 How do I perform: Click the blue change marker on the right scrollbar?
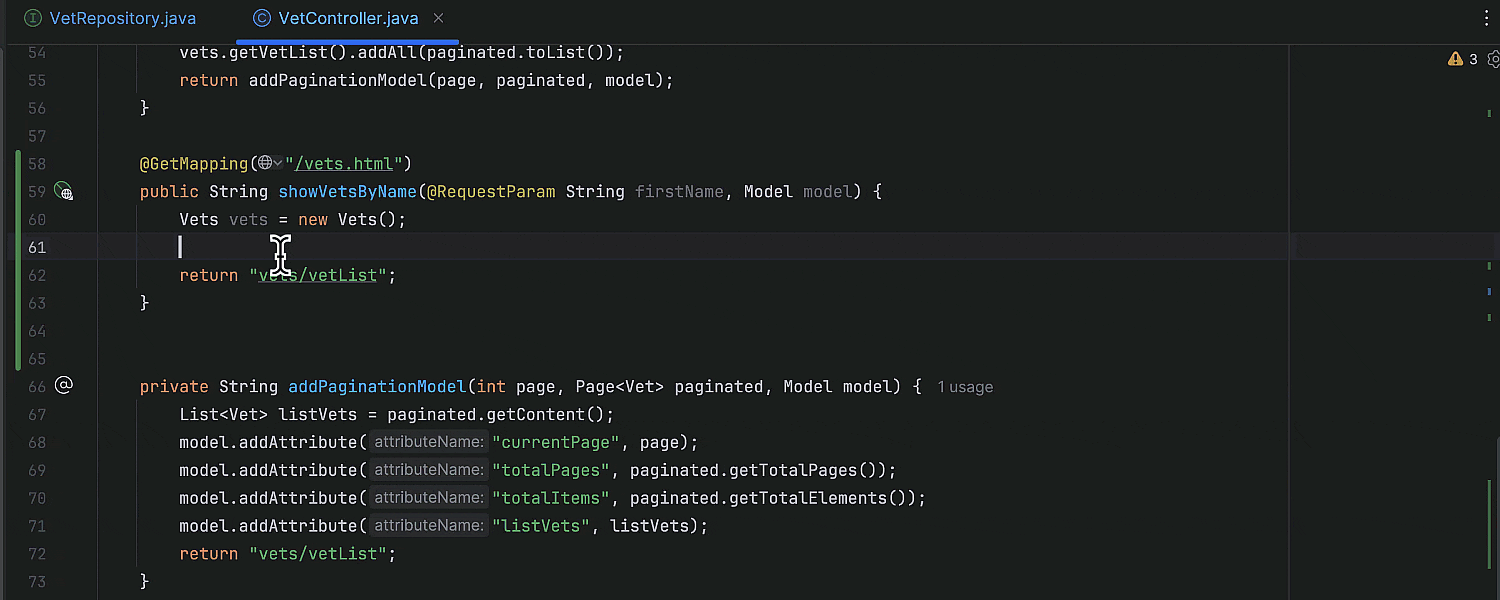click(x=1489, y=291)
